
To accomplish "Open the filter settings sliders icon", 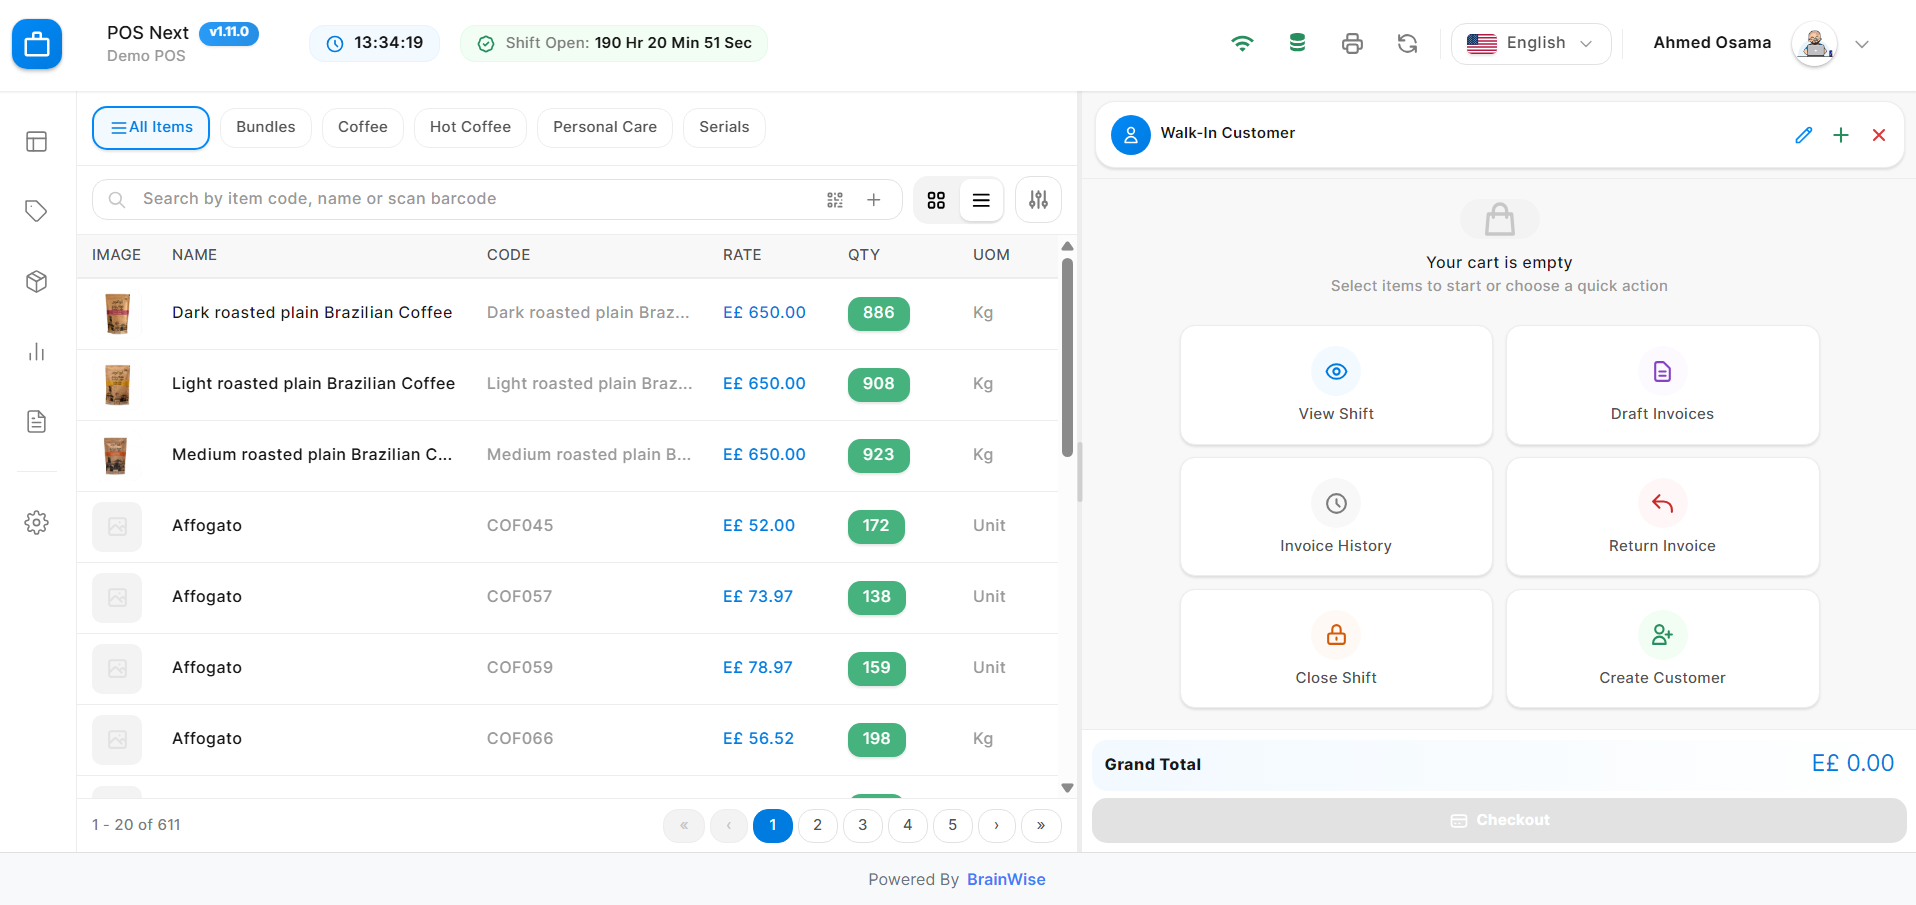I will click(x=1038, y=200).
